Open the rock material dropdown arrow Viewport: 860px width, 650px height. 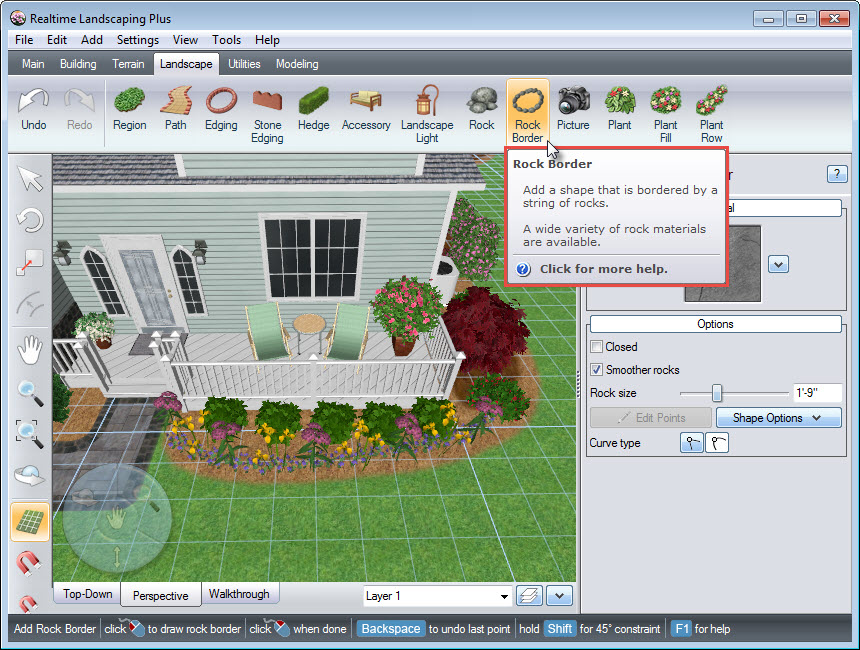click(x=778, y=264)
